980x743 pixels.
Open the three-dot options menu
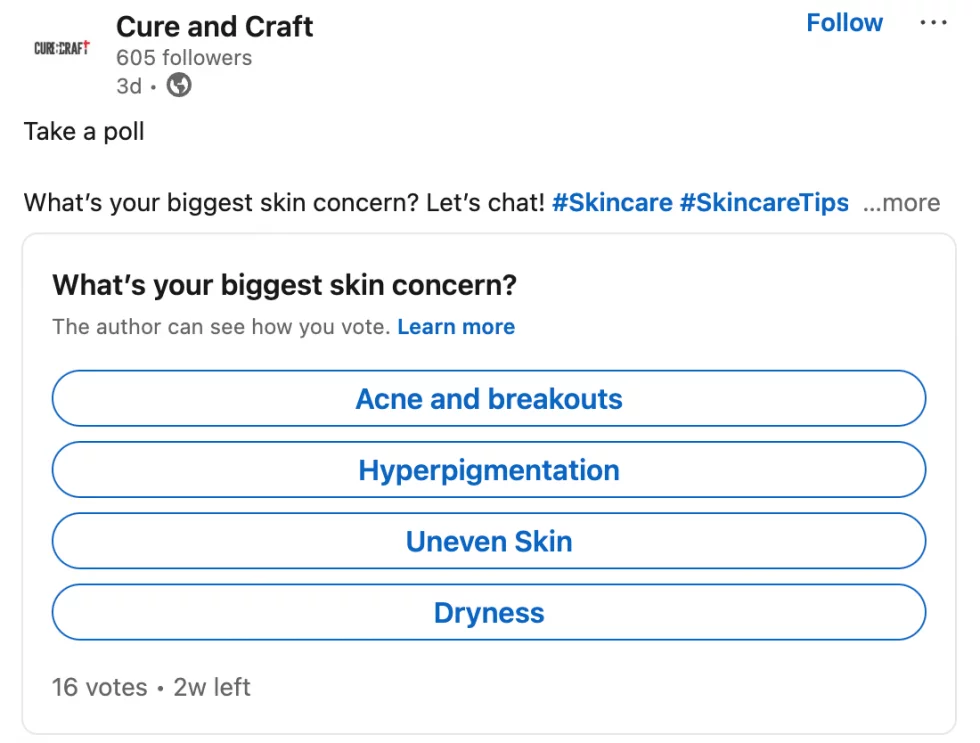[x=933, y=22]
